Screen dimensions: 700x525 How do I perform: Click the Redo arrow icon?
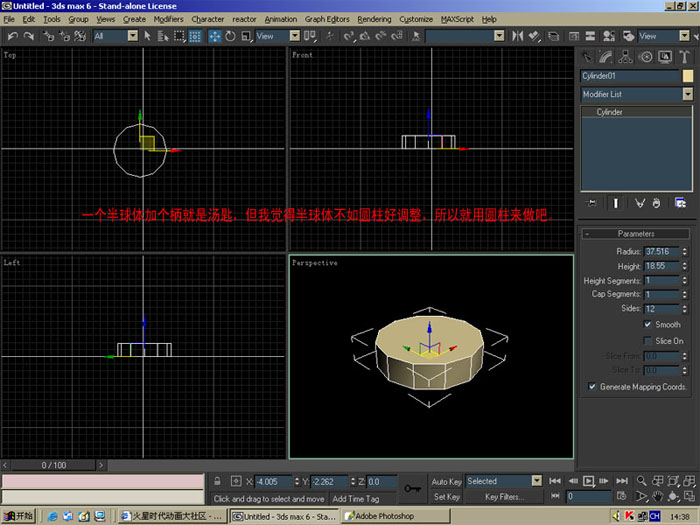pos(29,36)
